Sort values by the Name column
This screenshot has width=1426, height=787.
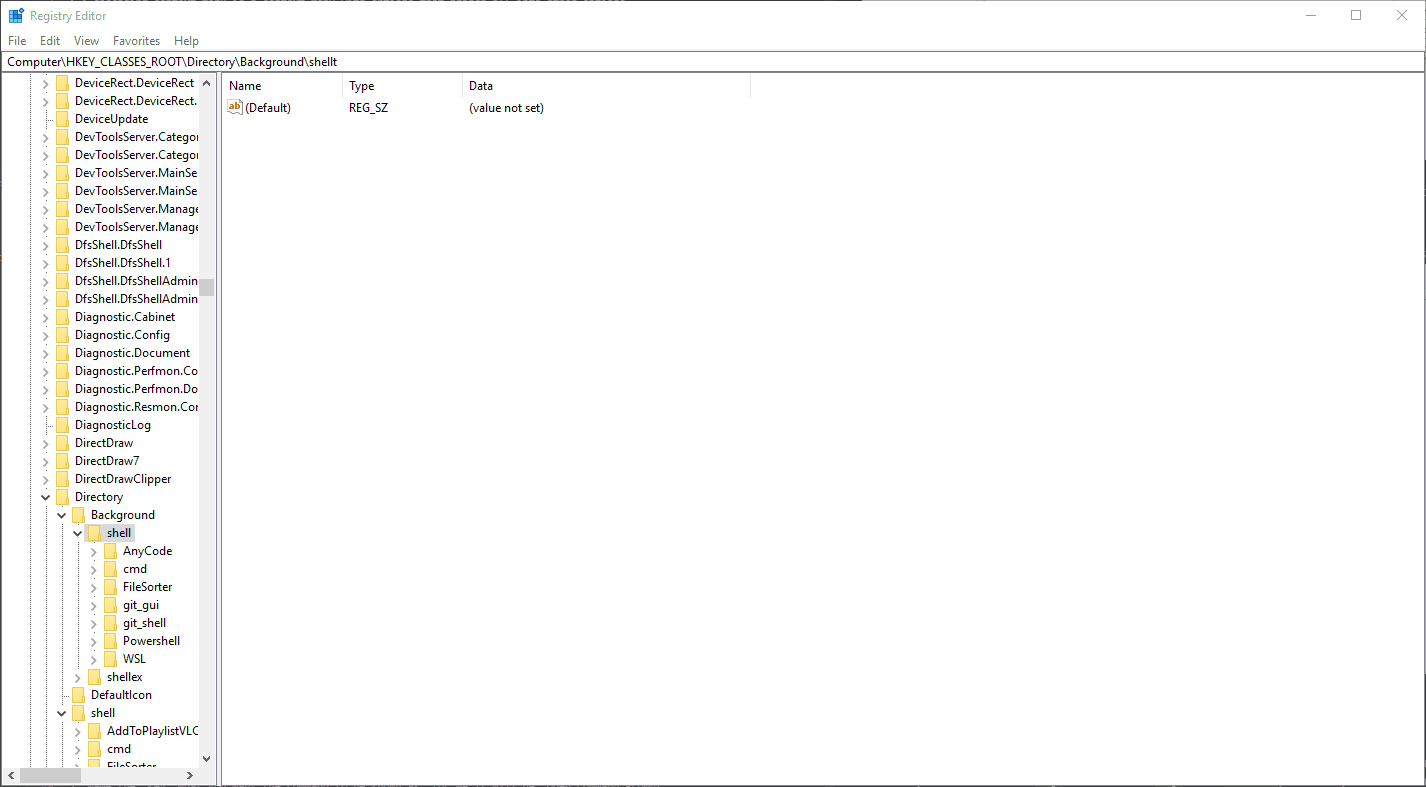pyautogui.click(x=245, y=85)
